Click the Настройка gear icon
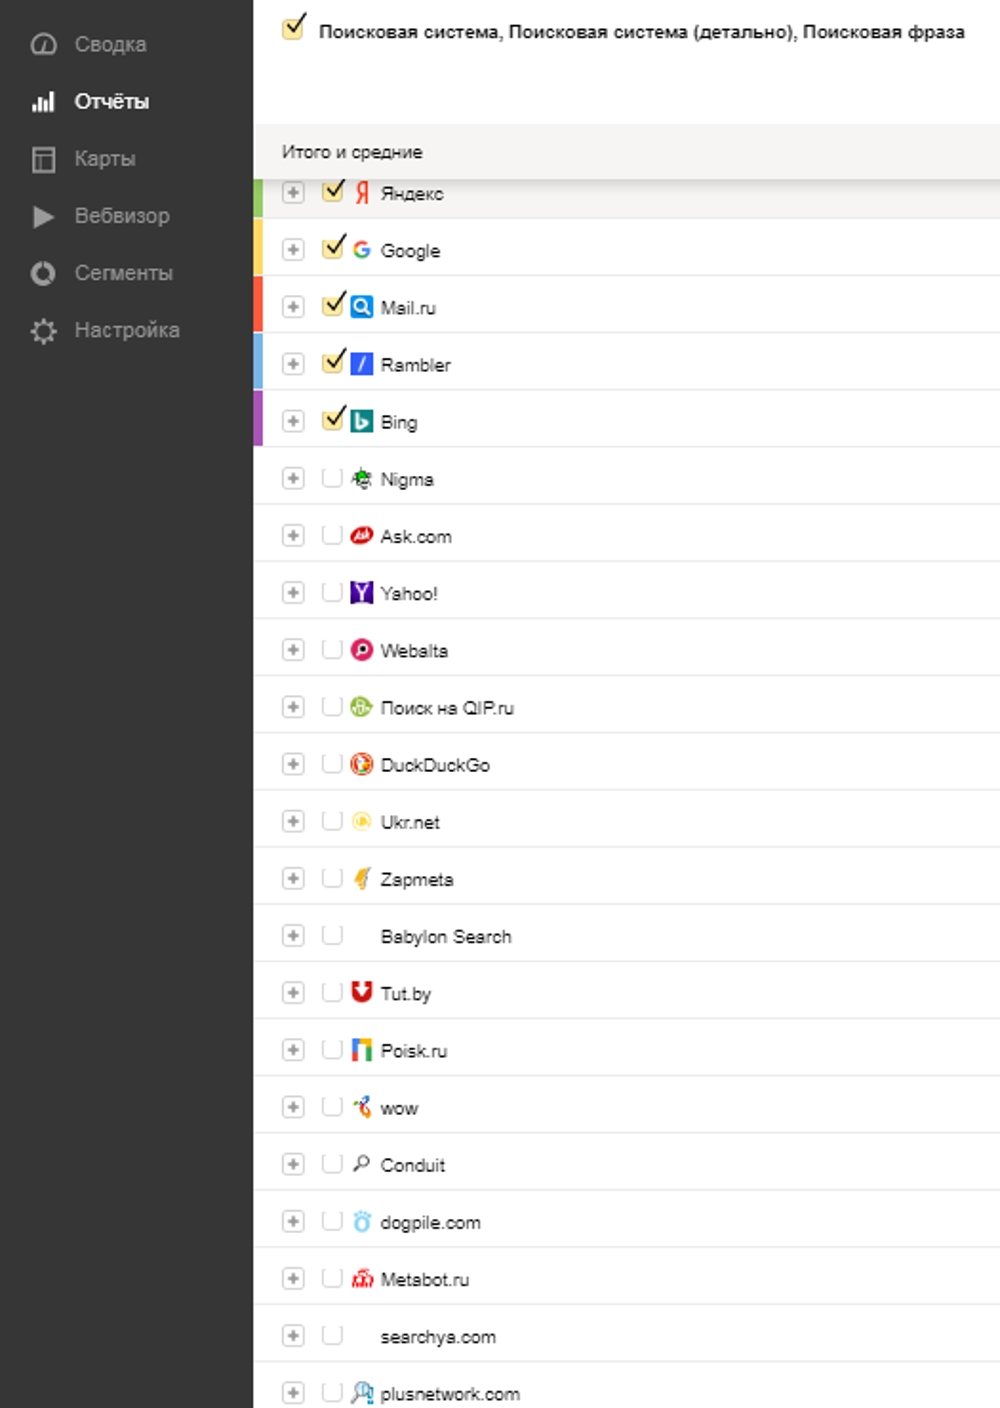1000x1408 pixels. pos(43,331)
